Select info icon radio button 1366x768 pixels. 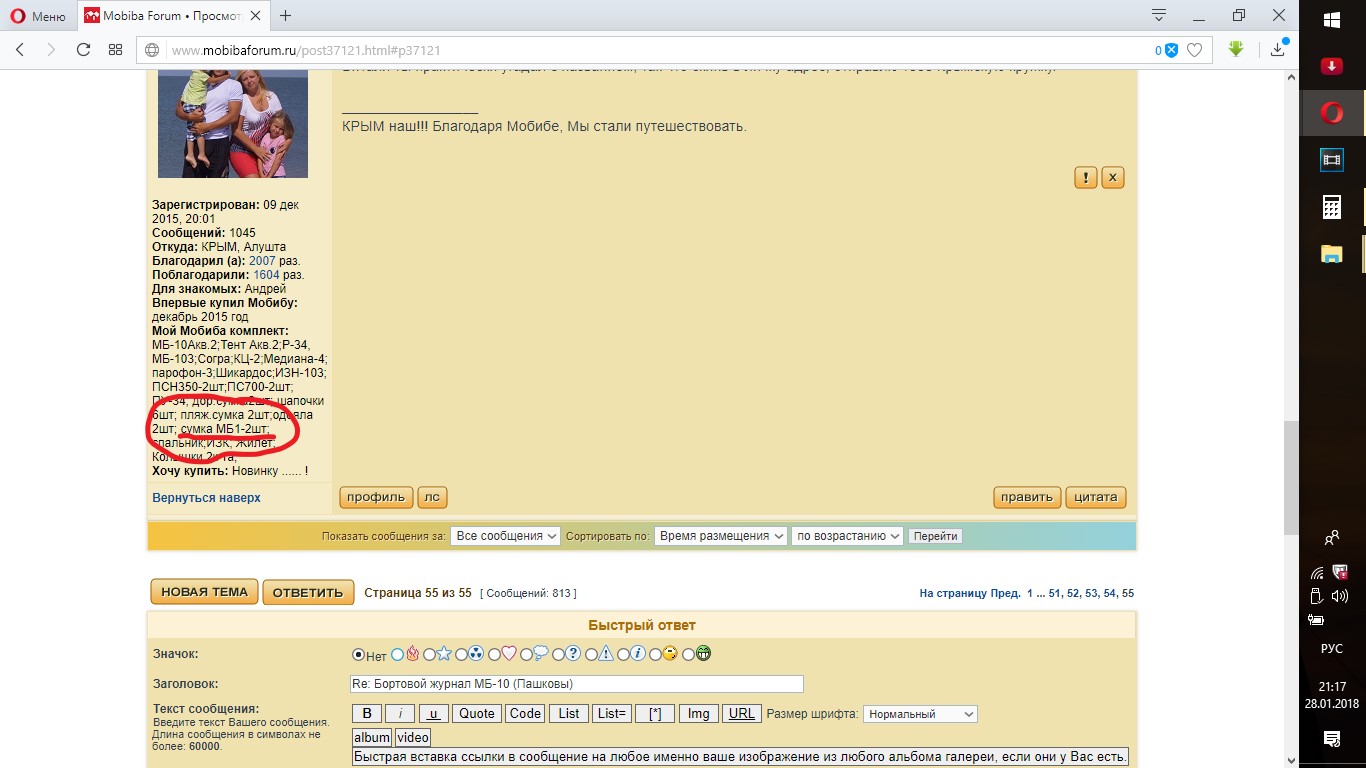tap(624, 655)
